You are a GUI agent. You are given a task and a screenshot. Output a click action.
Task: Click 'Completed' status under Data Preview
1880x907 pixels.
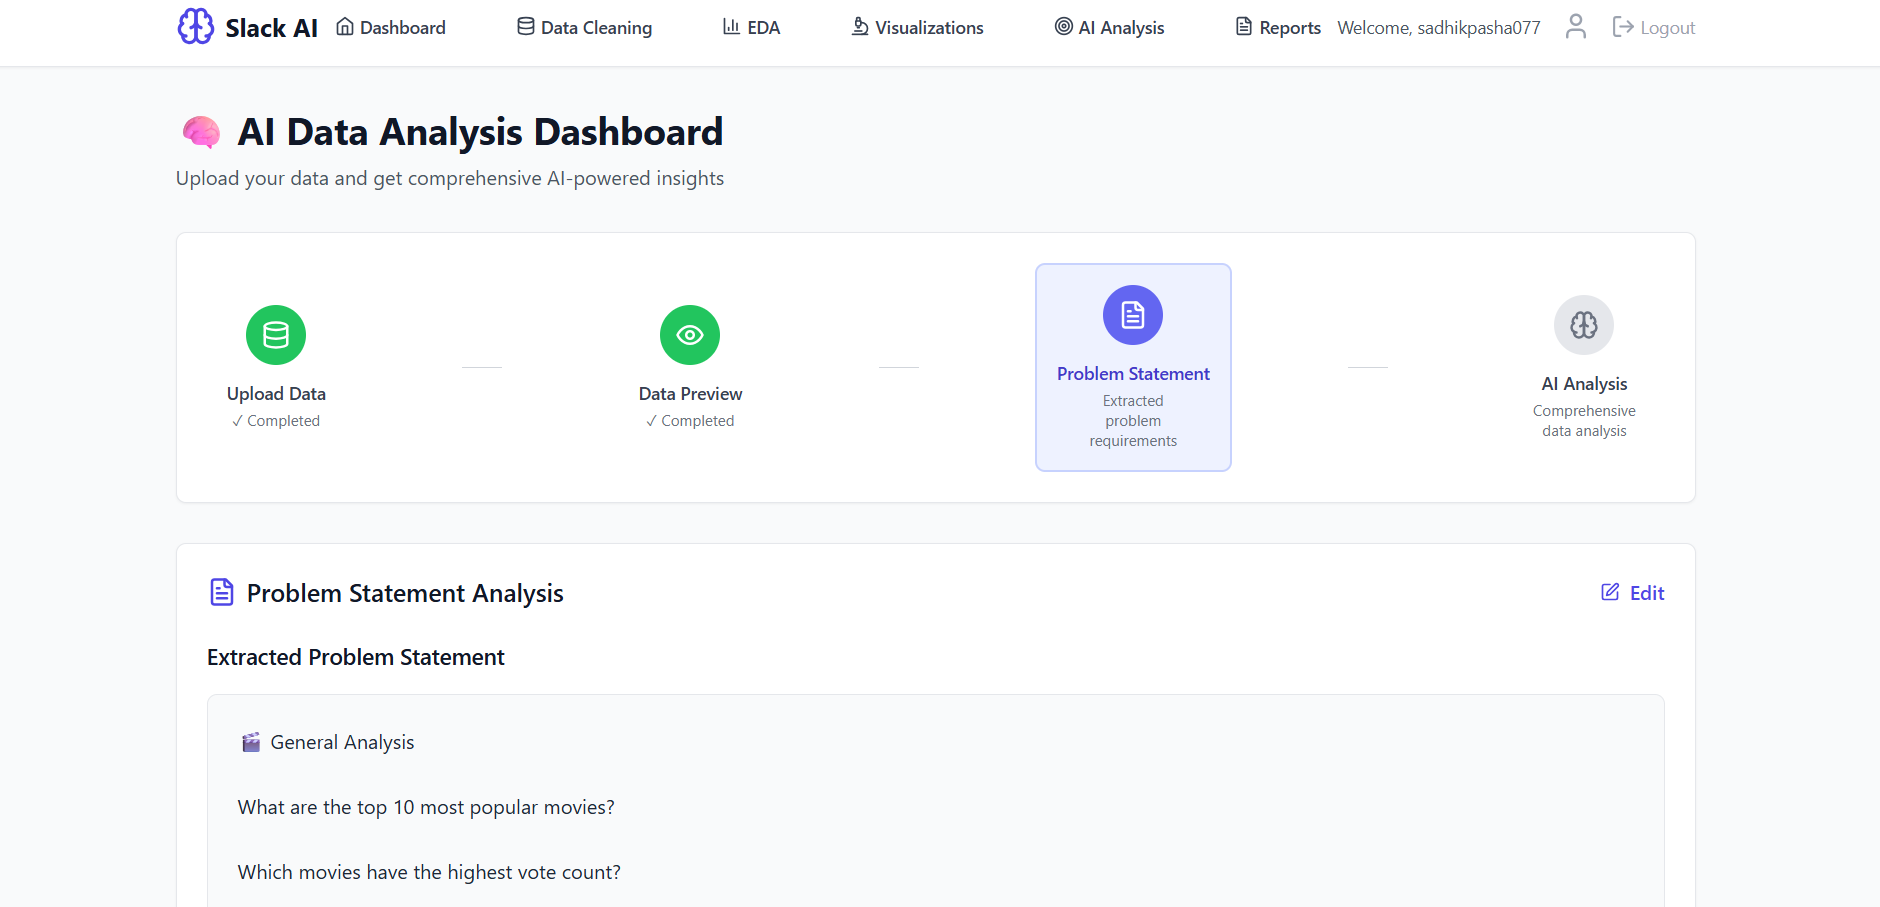[690, 421]
